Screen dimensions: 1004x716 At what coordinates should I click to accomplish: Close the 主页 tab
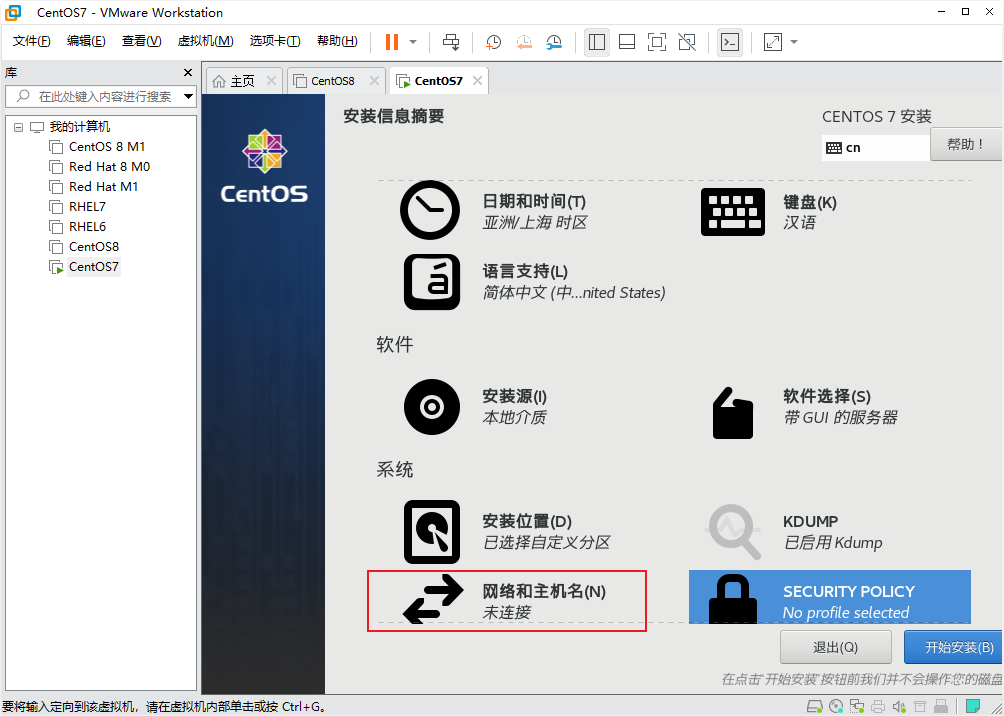[271, 81]
